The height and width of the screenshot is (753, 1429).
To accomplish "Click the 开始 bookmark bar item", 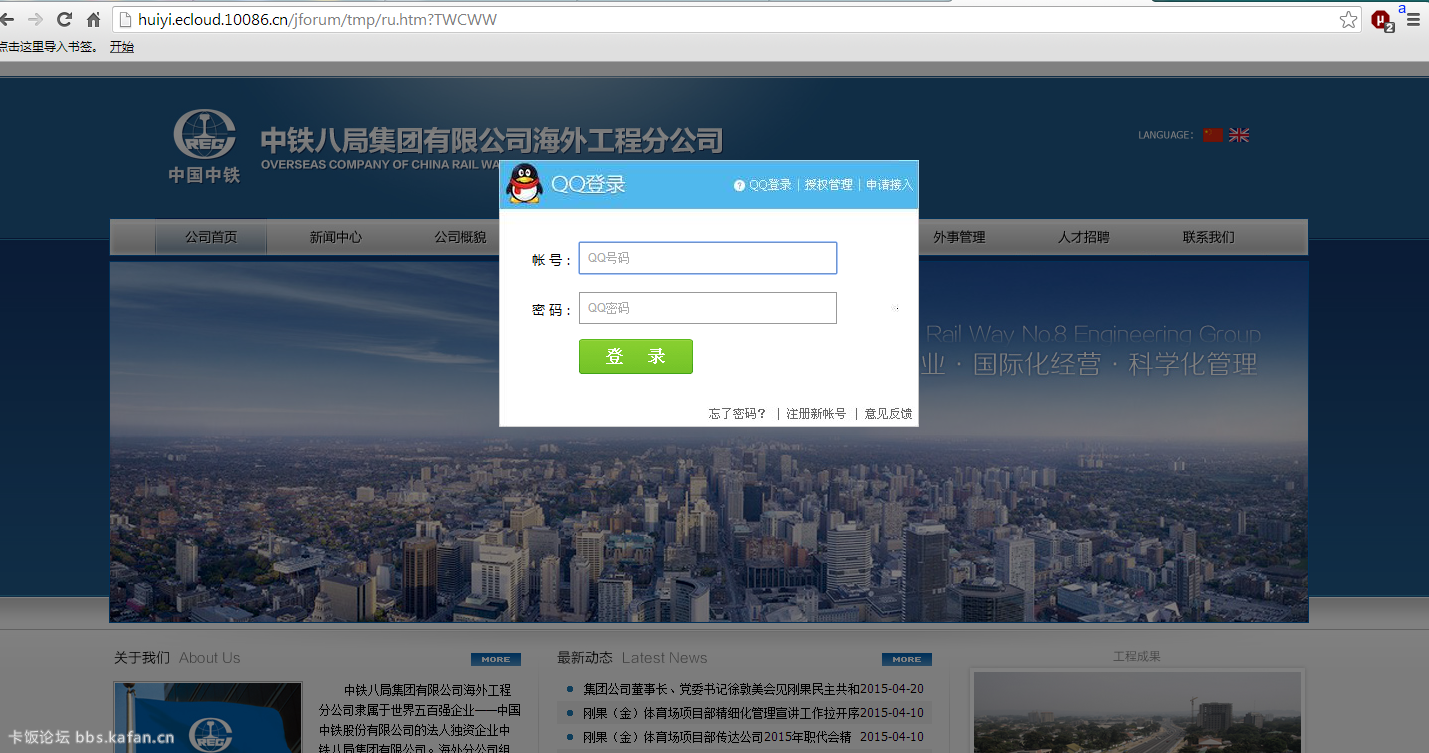I will [x=122, y=47].
